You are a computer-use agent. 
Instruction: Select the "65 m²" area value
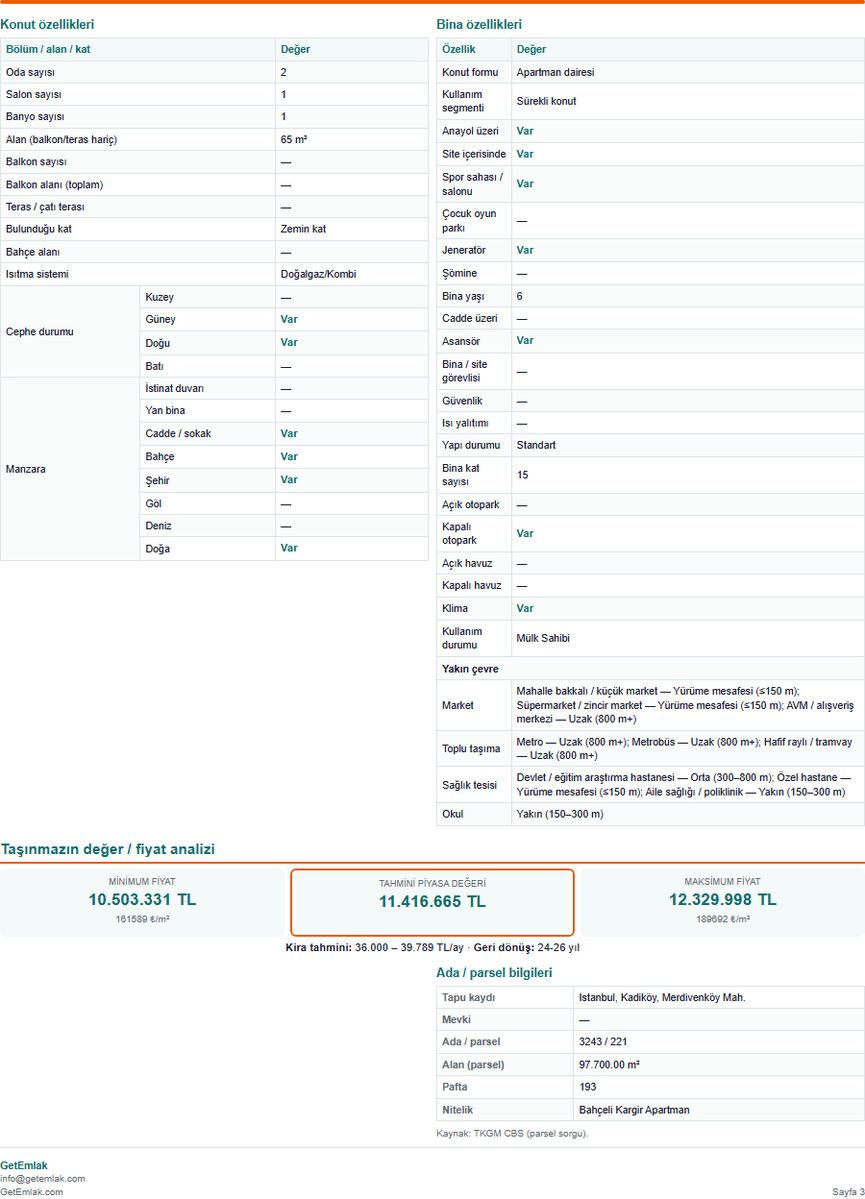pos(294,139)
